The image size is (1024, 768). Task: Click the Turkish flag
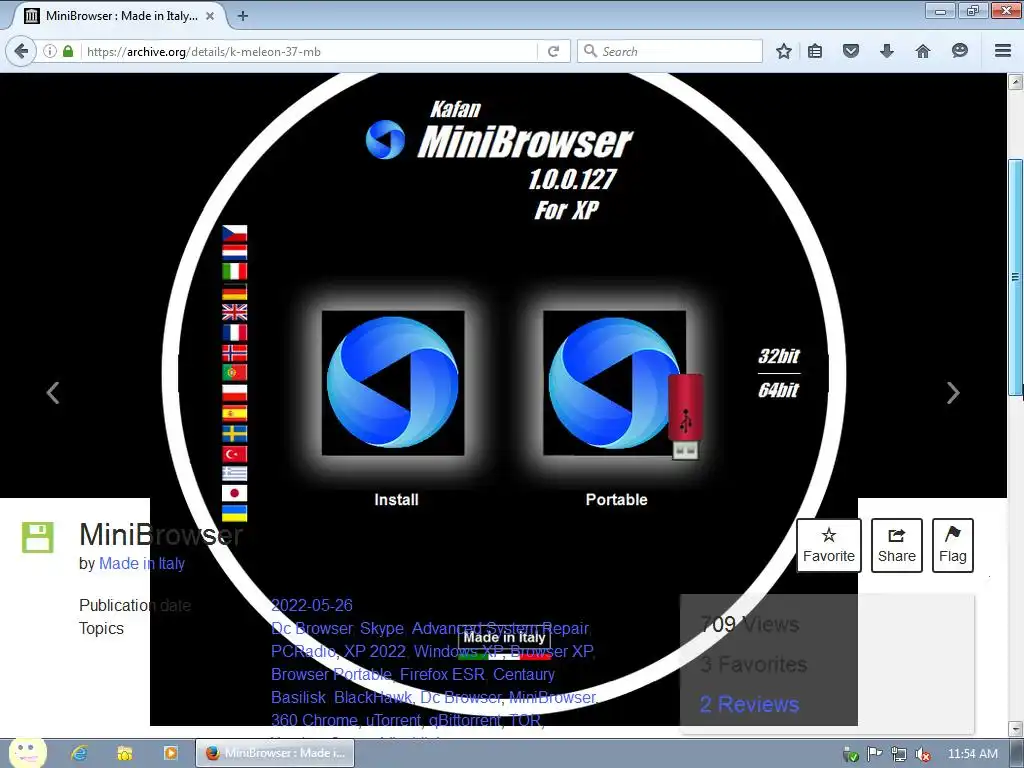coord(234,453)
